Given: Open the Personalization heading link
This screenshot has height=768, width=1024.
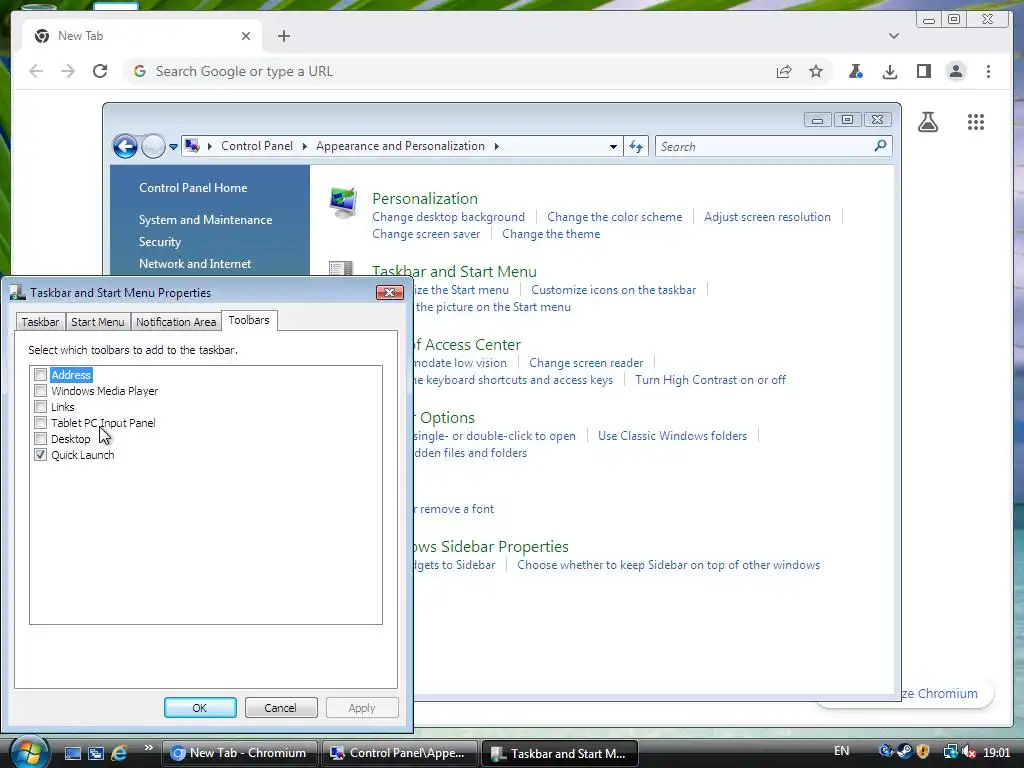Looking at the screenshot, I should (424, 199).
